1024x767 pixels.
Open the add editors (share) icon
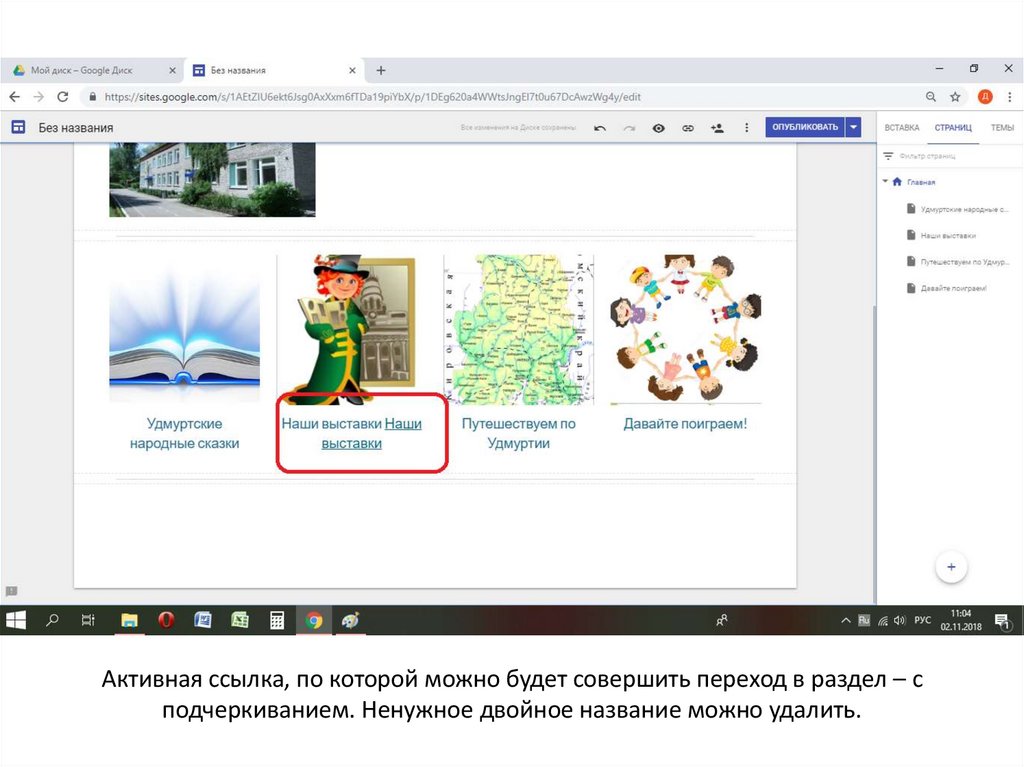[717, 128]
